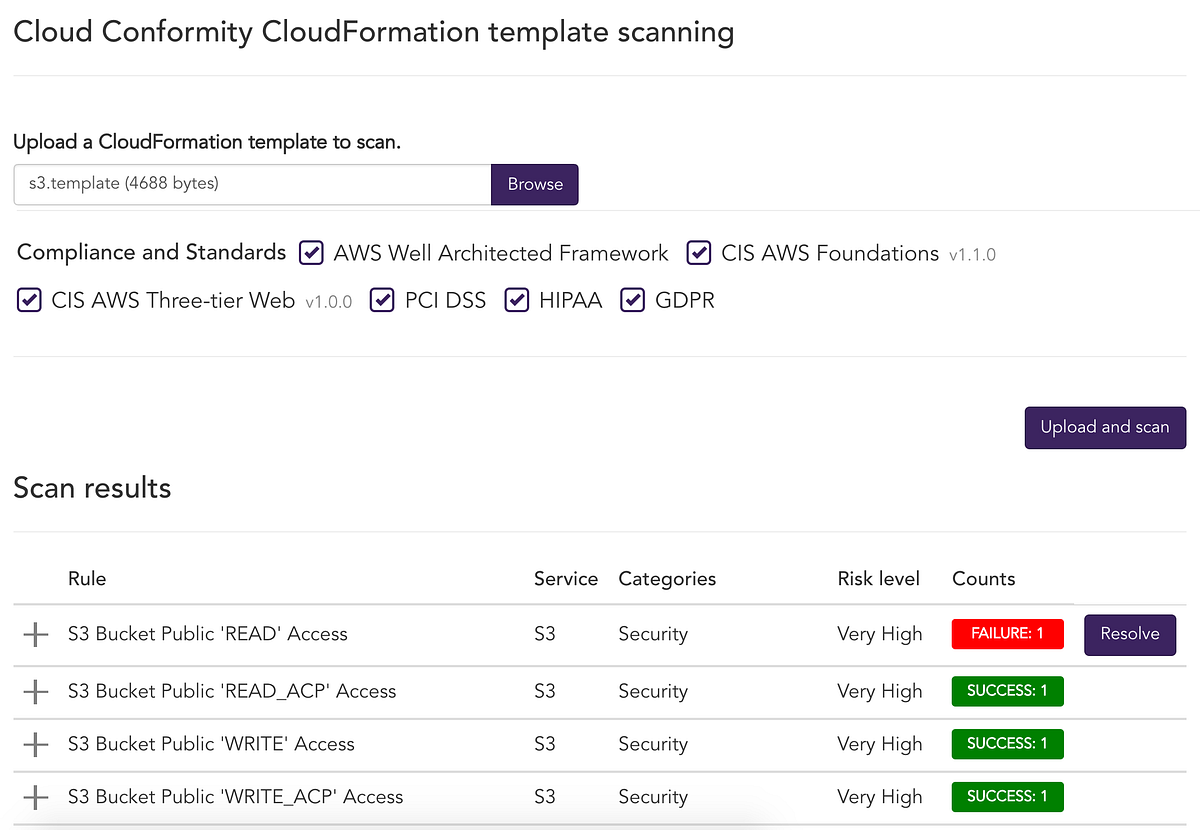This screenshot has width=1200, height=830.
Task: Click the Rule column header
Action: 87,579
